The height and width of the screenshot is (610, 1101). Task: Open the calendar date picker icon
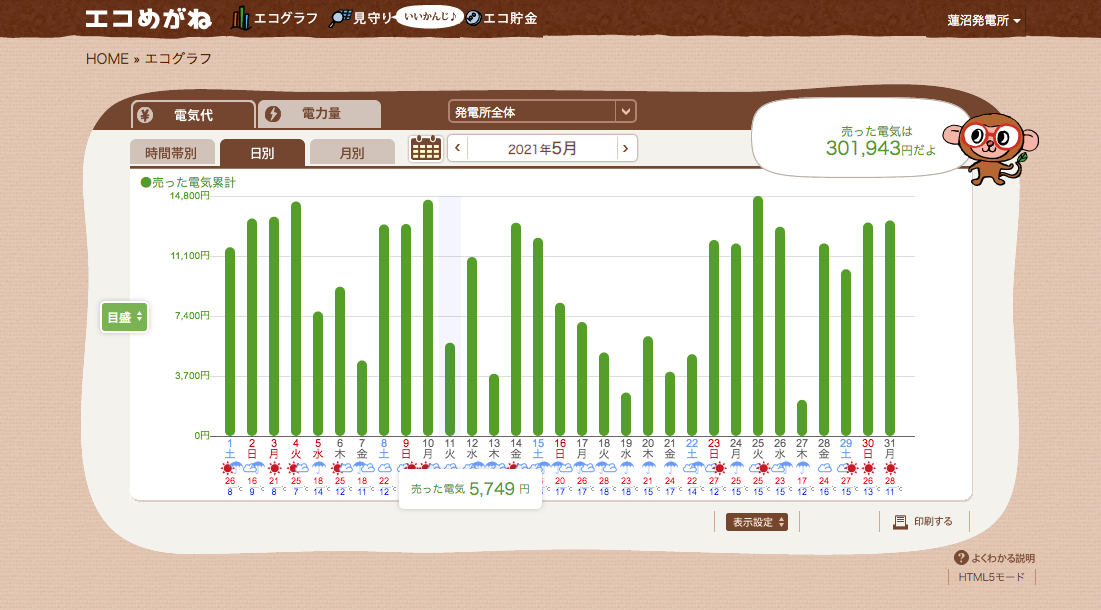point(426,149)
